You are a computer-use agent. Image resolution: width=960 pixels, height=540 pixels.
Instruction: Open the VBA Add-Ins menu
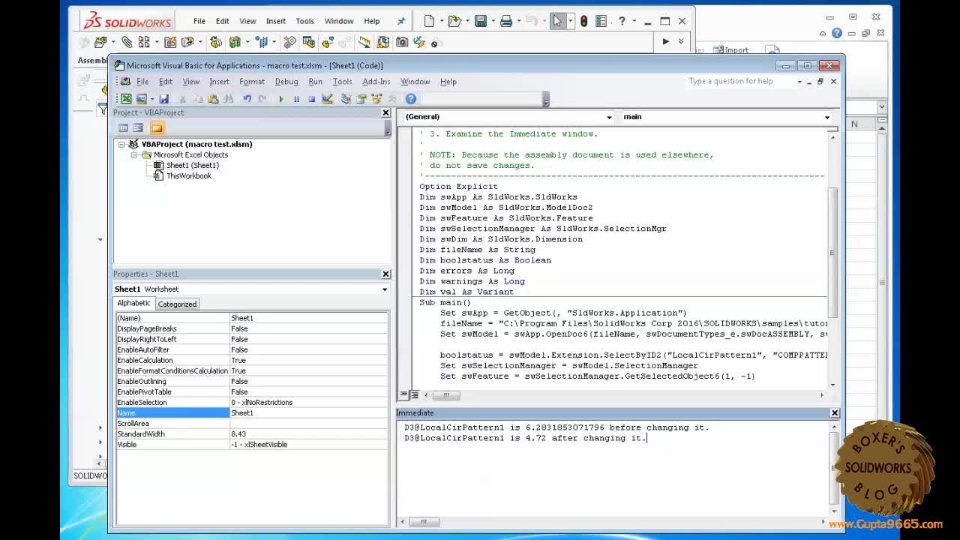pyautogui.click(x=376, y=81)
